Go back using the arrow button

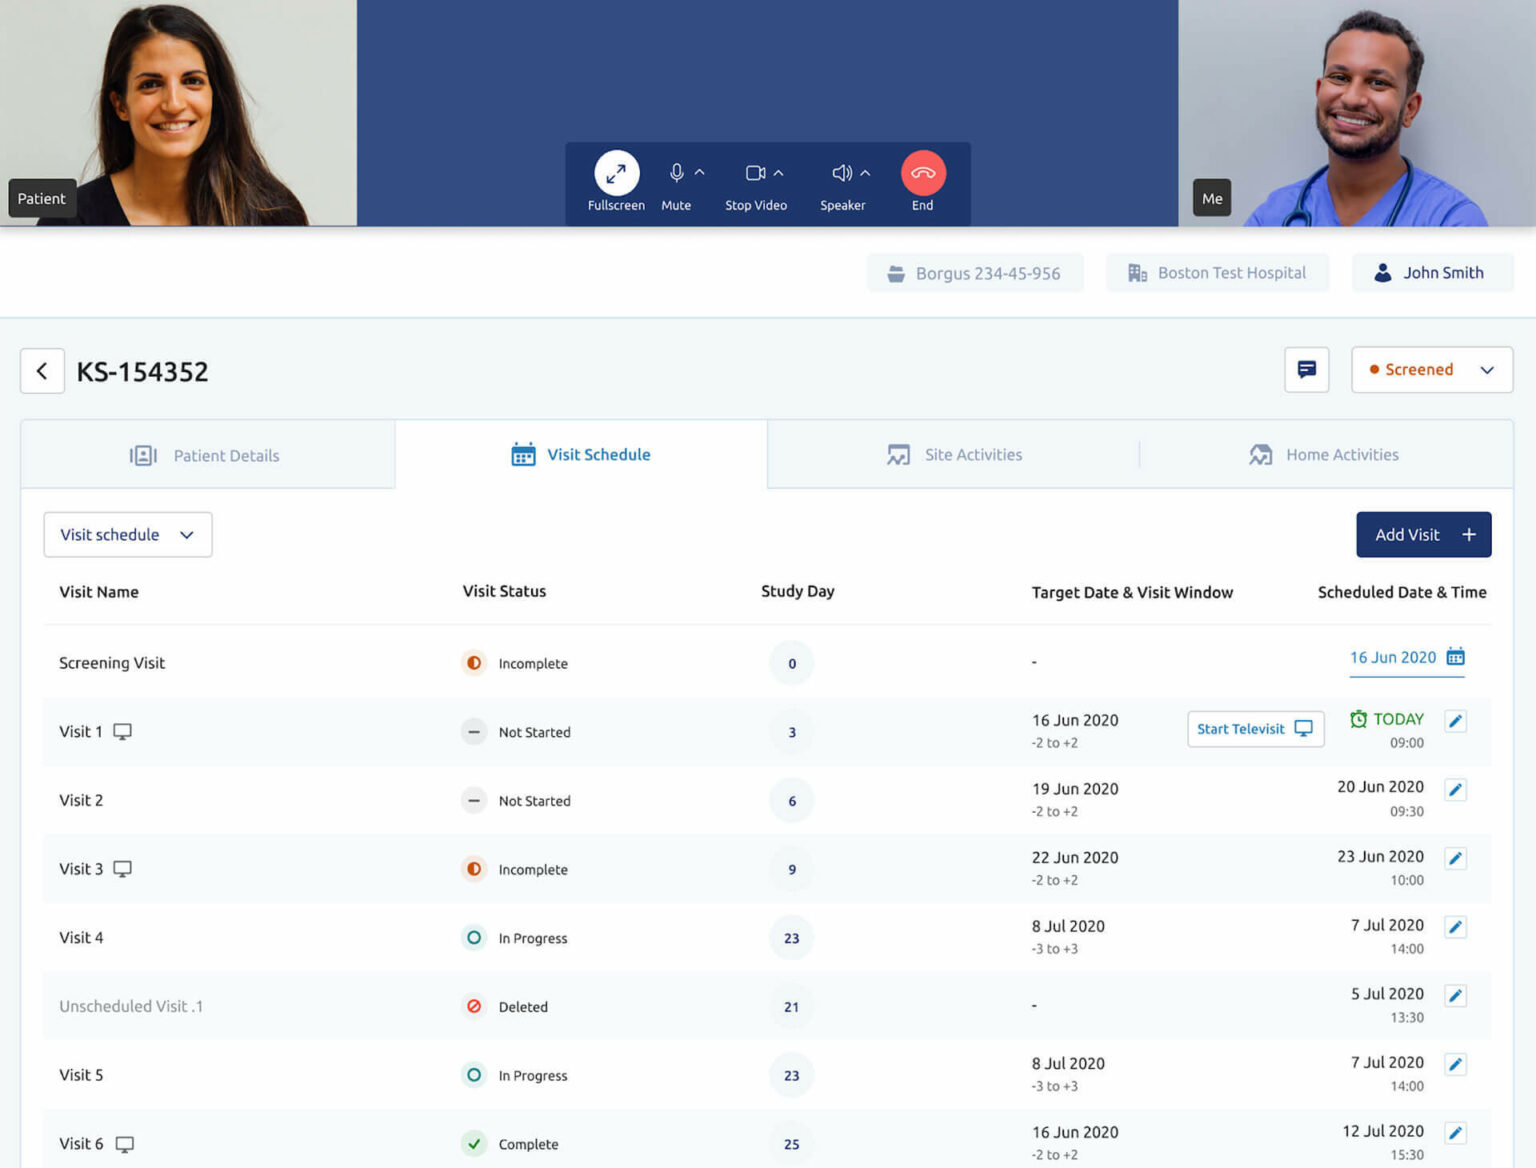coord(42,371)
